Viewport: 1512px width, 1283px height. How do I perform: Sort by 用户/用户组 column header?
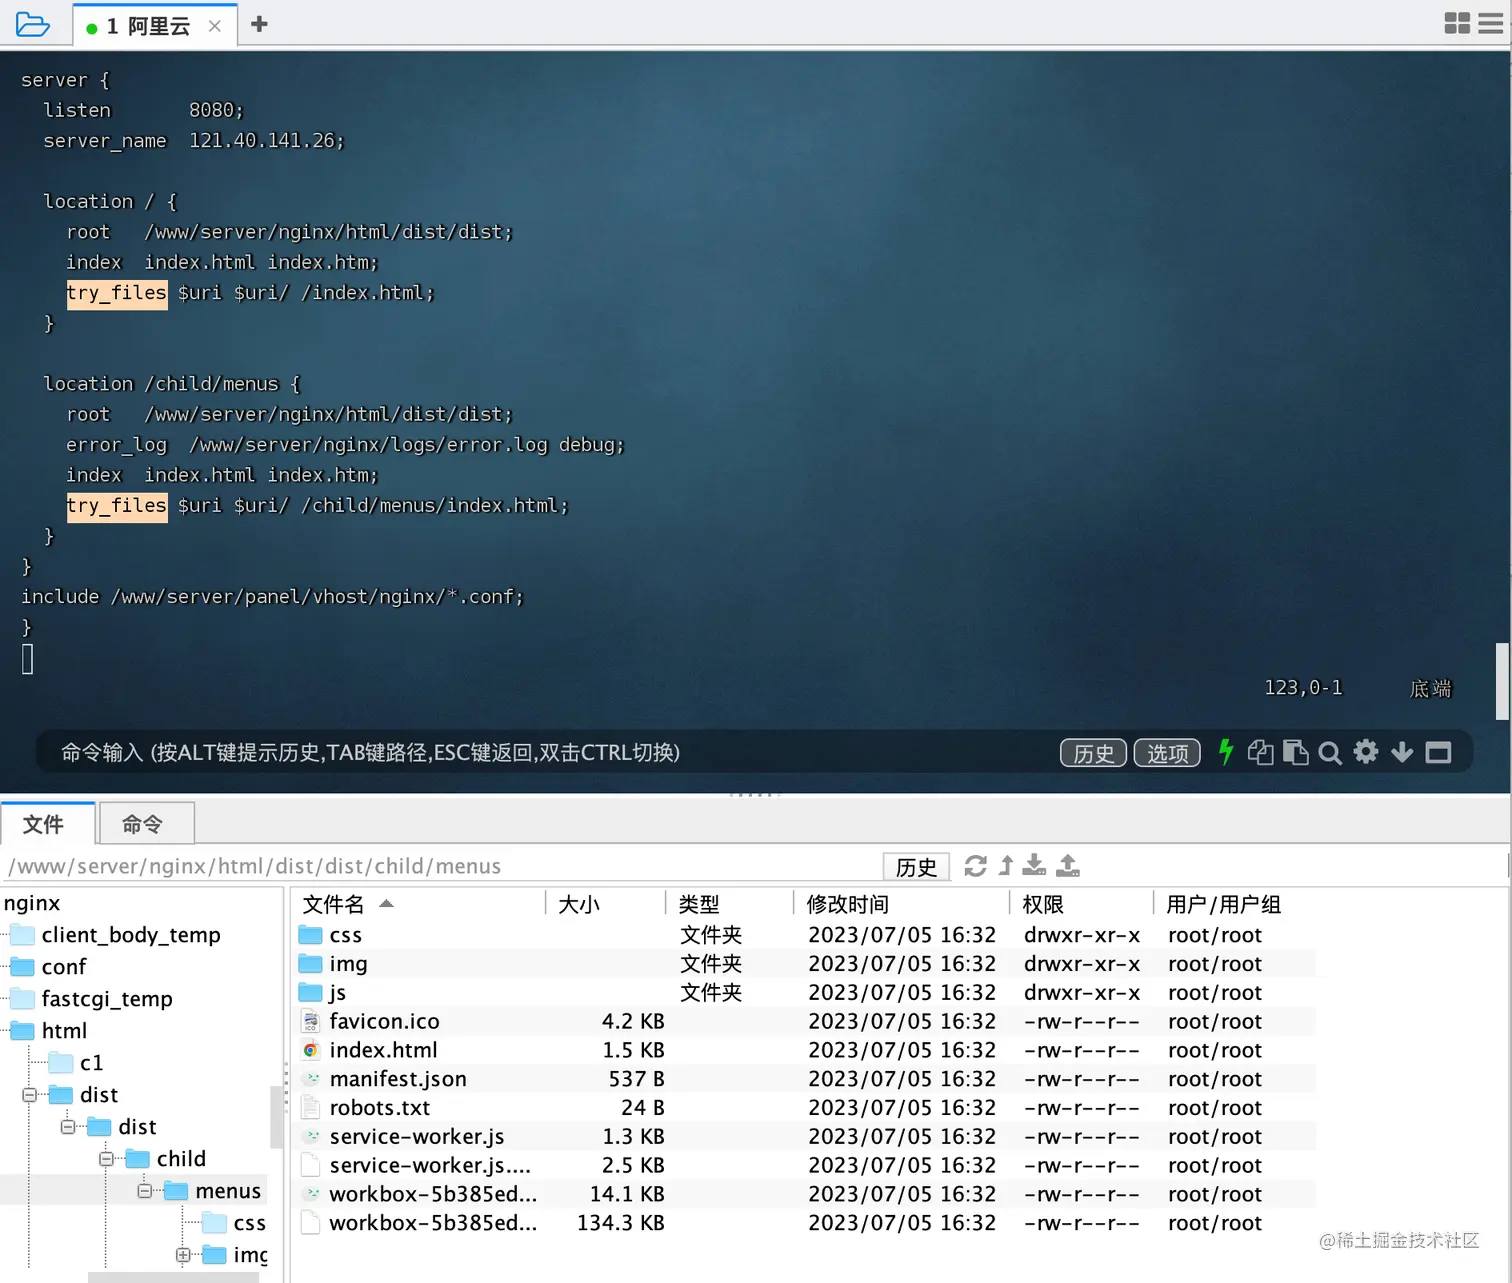(1234, 904)
